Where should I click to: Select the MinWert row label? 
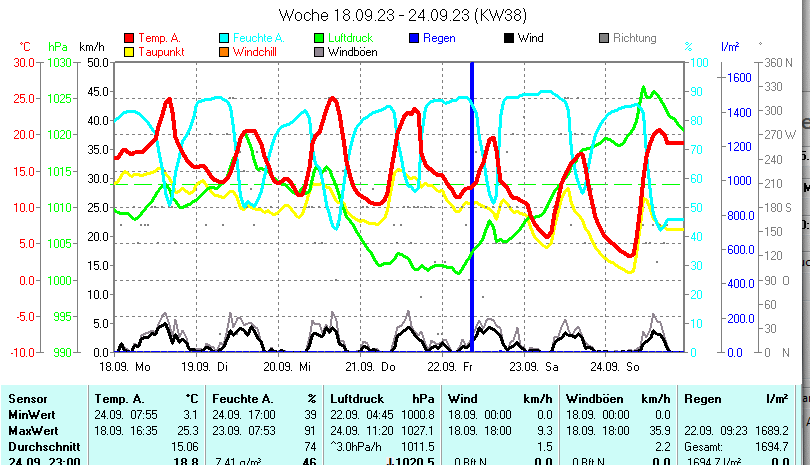point(30,414)
